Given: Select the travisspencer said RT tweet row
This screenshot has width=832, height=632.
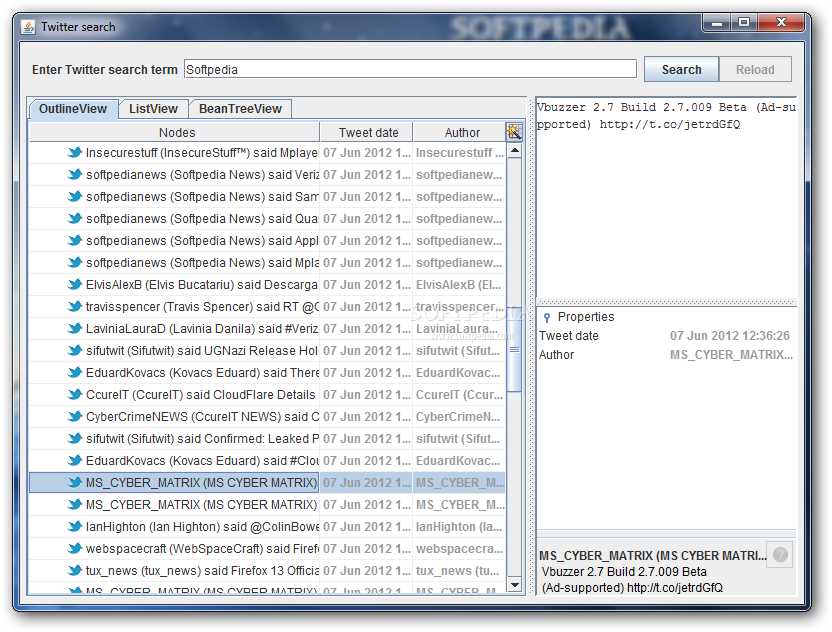Looking at the screenshot, I should coord(267,307).
